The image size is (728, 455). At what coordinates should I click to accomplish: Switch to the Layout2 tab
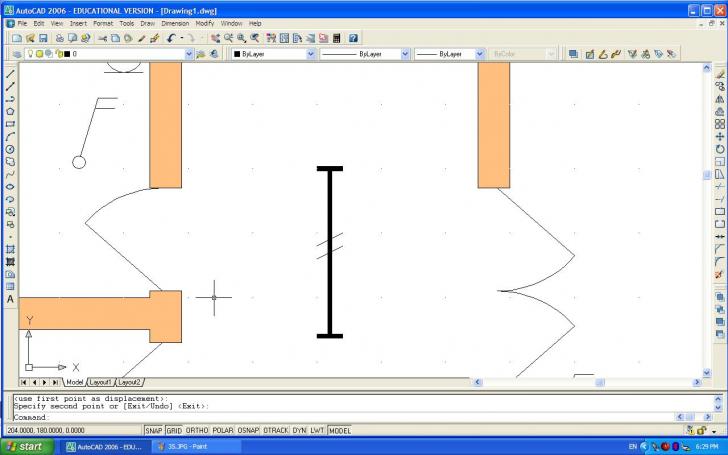(x=129, y=382)
